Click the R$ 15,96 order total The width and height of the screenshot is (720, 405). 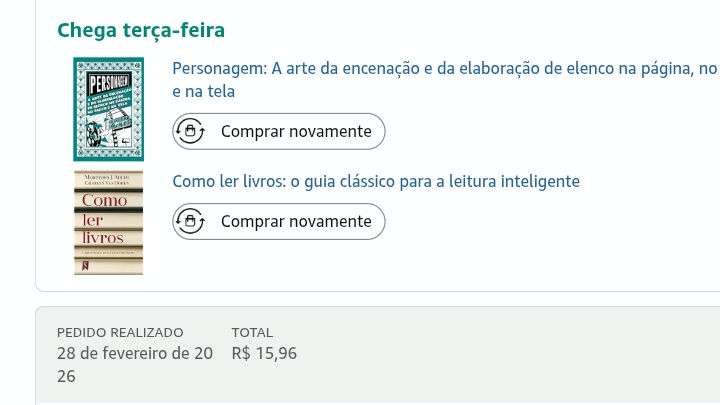click(264, 353)
